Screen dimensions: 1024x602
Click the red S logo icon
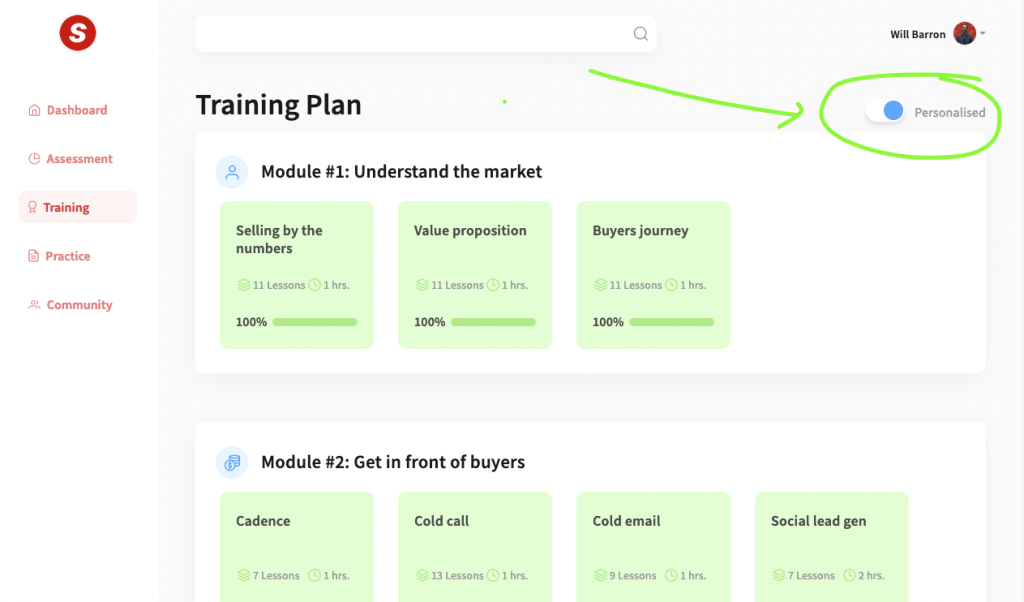tap(77, 34)
